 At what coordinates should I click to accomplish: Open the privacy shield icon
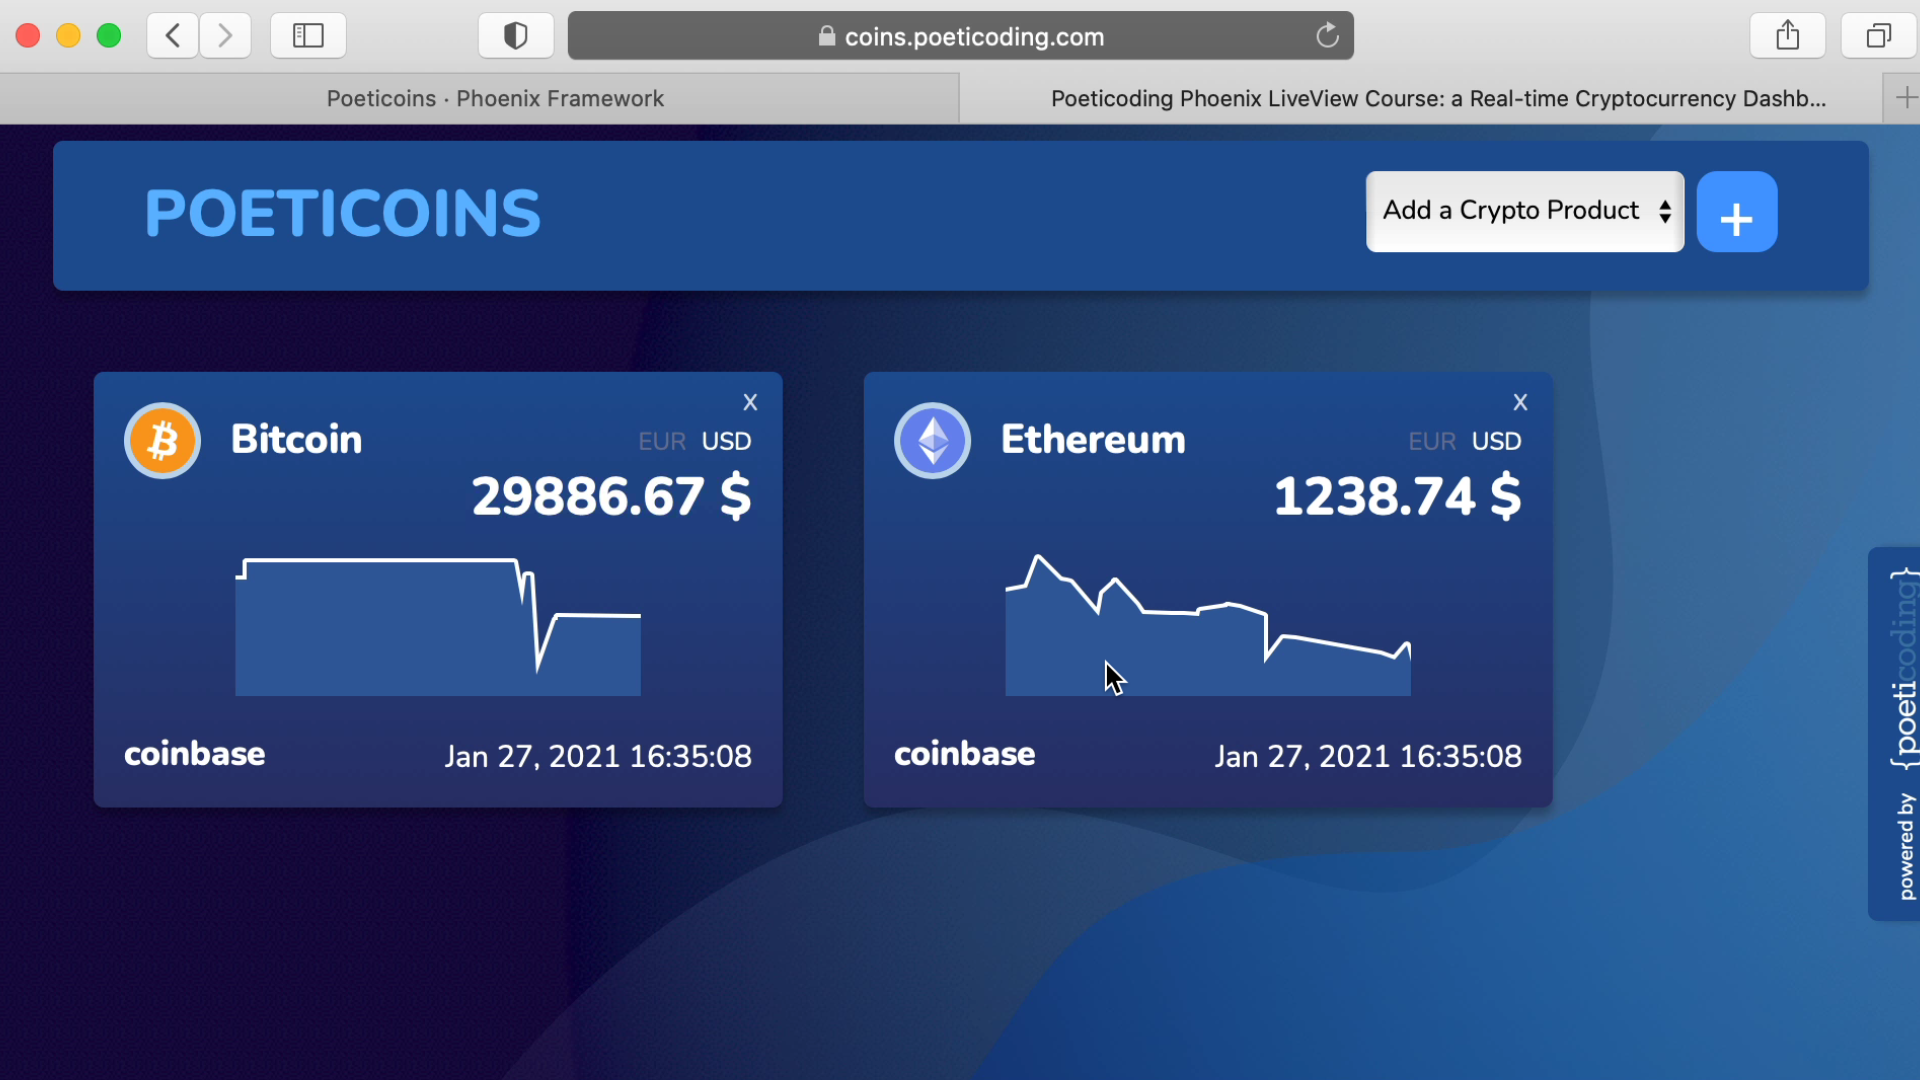point(515,35)
